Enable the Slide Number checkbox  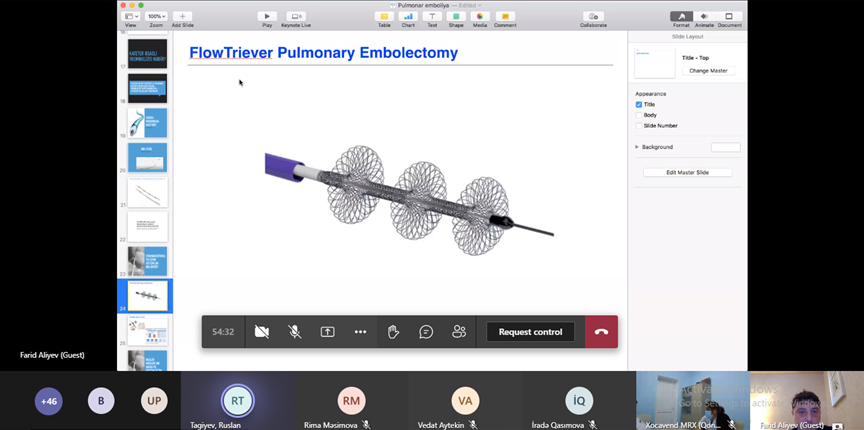click(x=639, y=126)
